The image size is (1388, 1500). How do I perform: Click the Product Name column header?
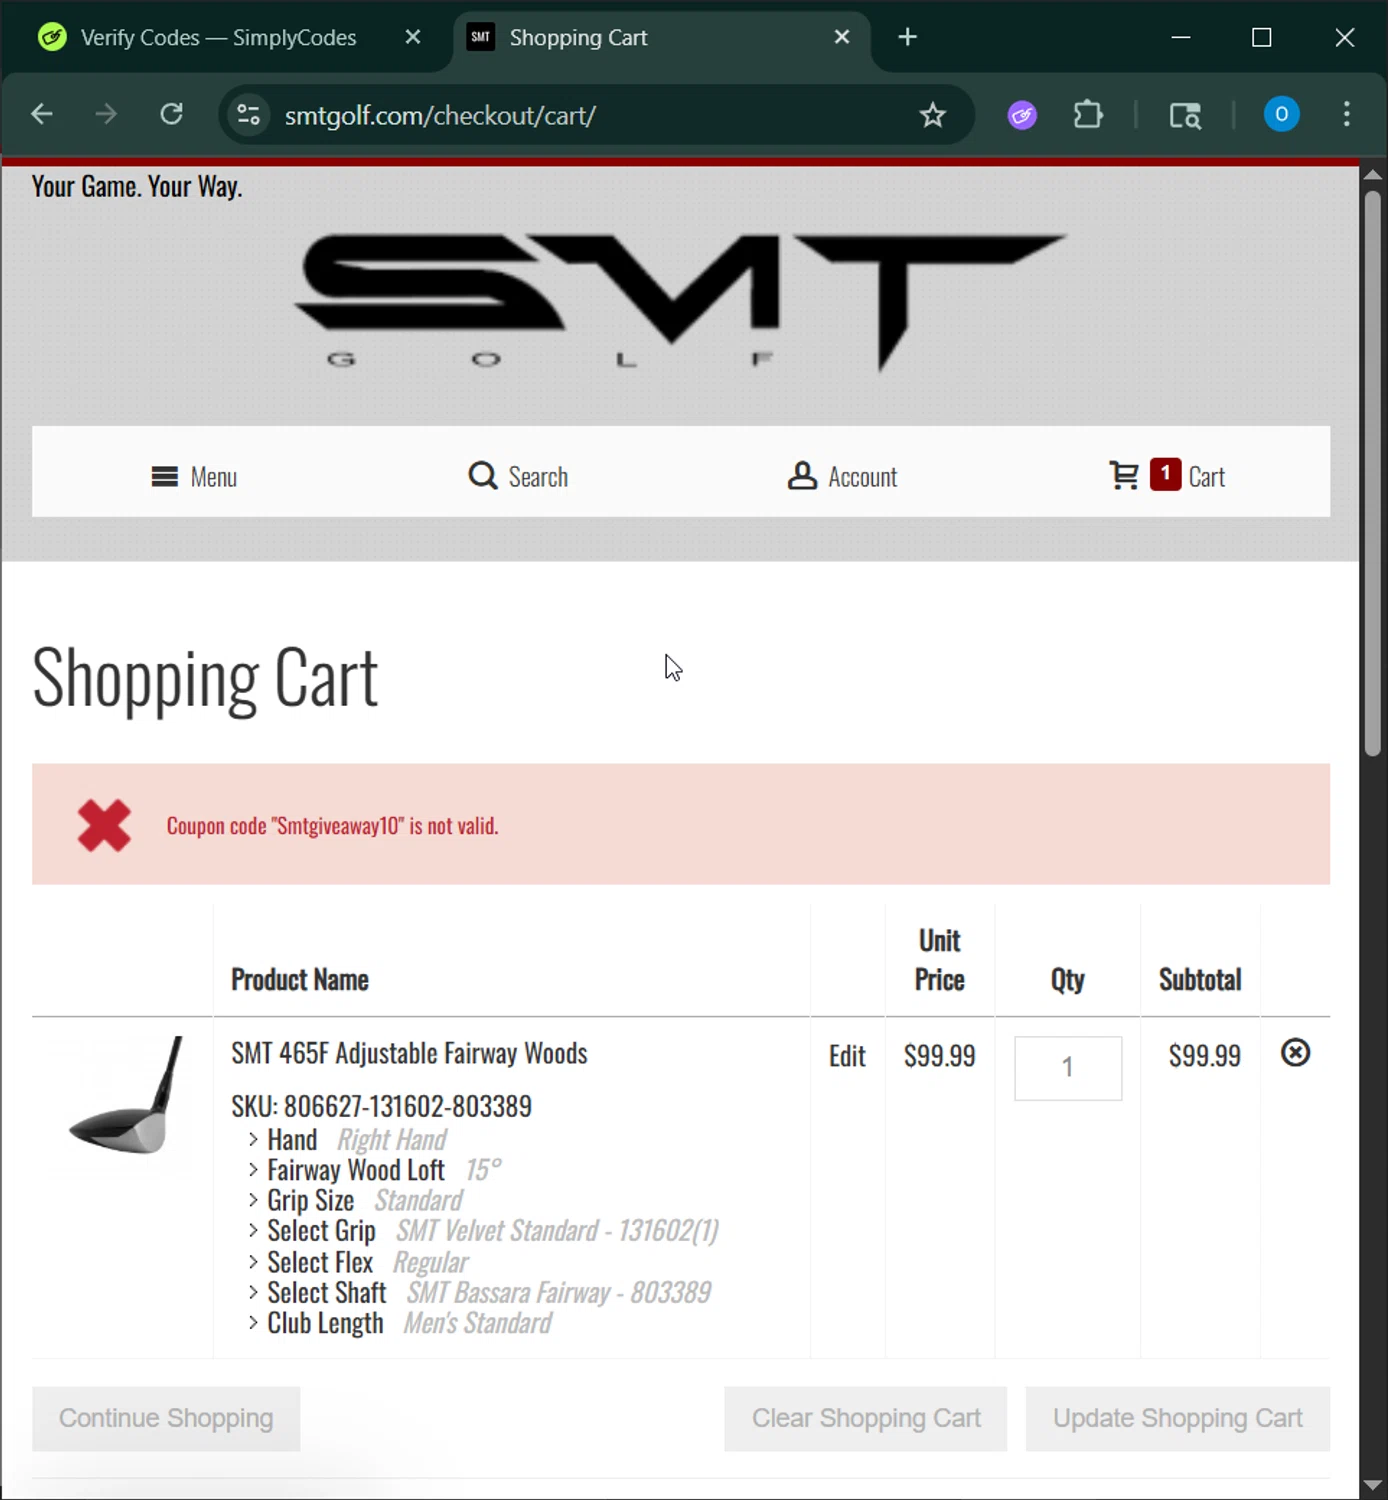(300, 980)
